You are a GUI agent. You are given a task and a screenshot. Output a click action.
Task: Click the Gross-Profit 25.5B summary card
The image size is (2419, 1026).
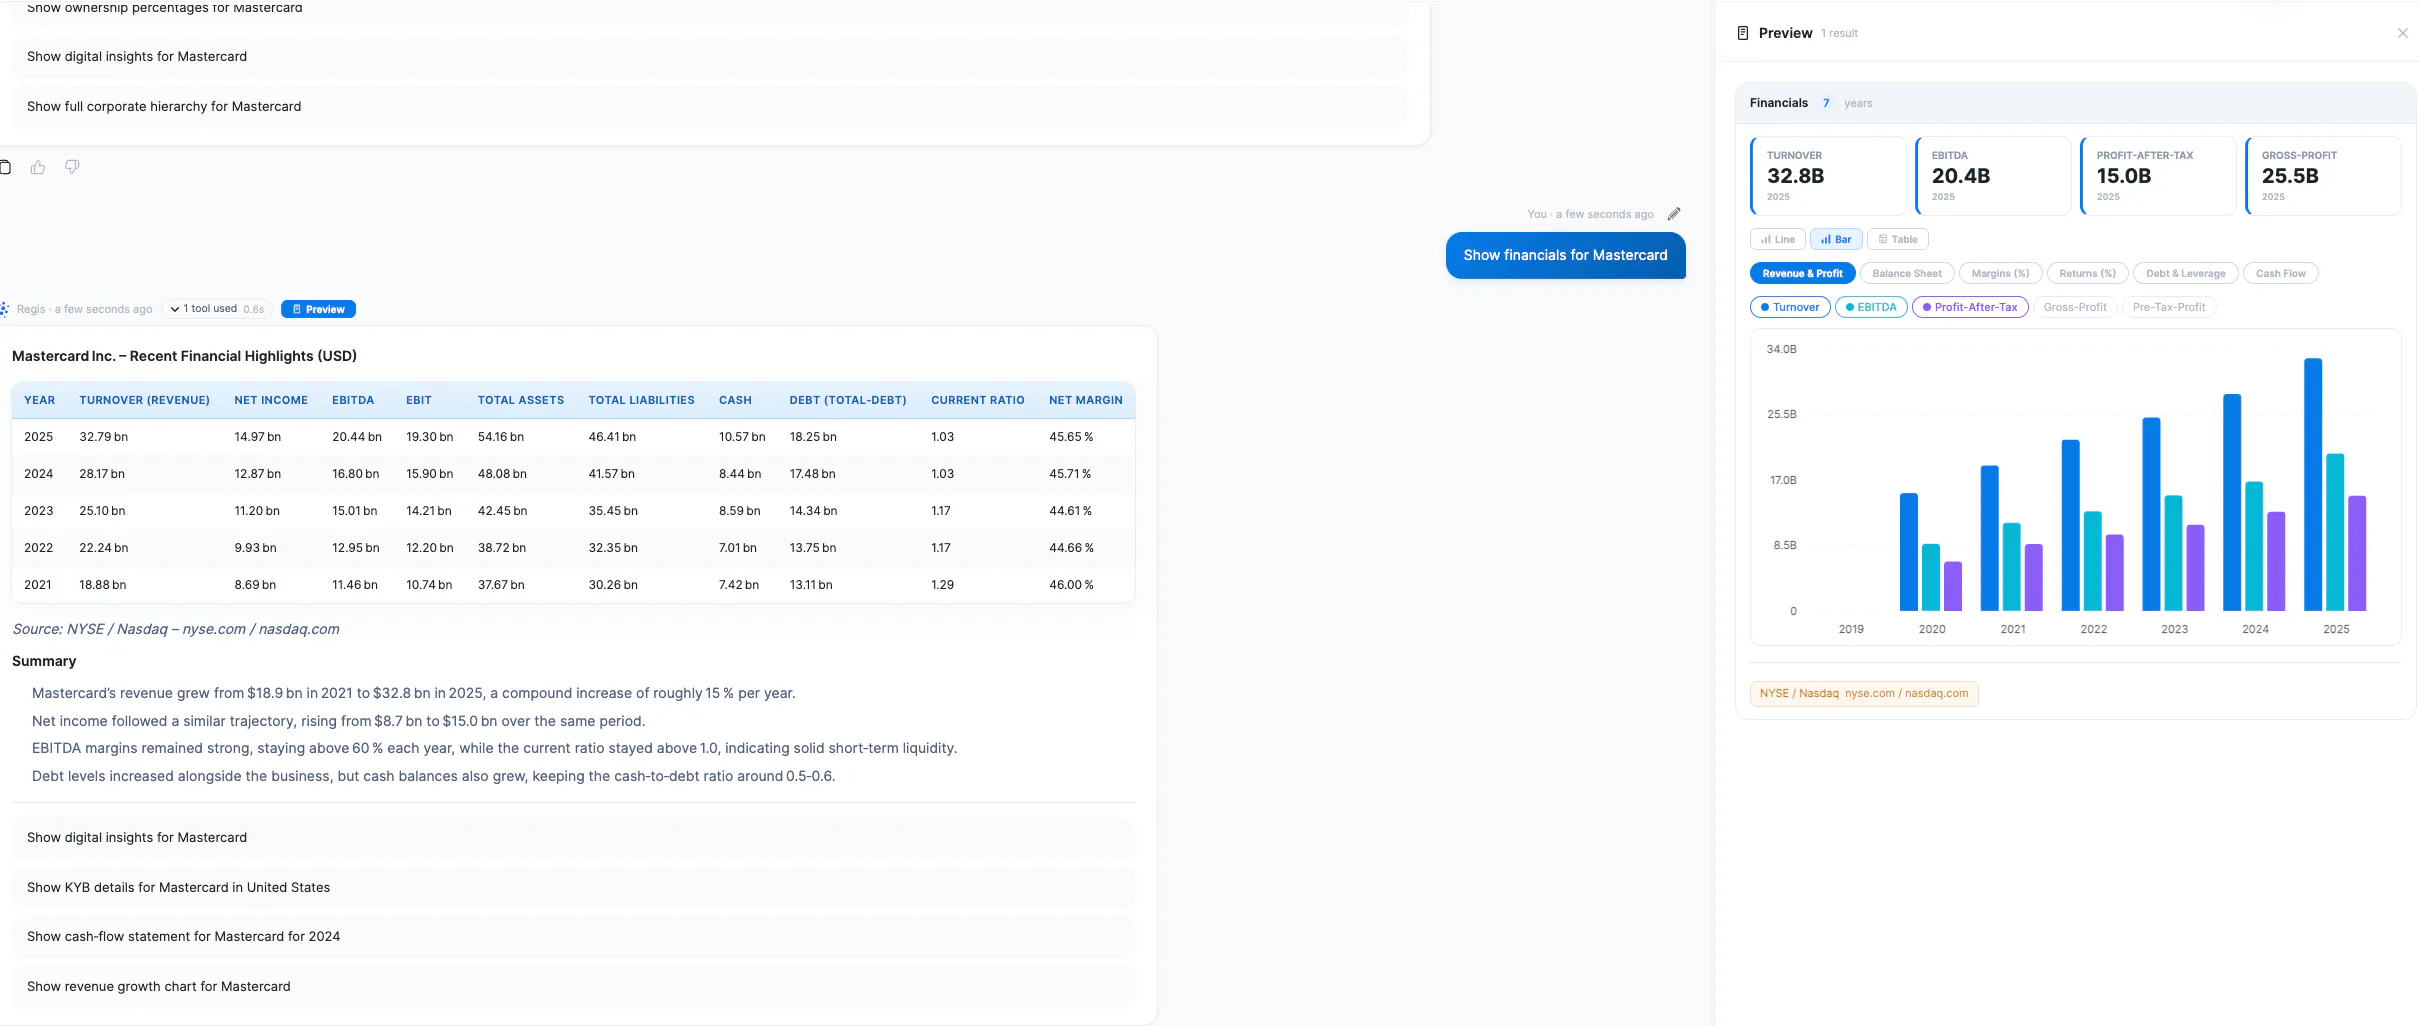click(2323, 176)
